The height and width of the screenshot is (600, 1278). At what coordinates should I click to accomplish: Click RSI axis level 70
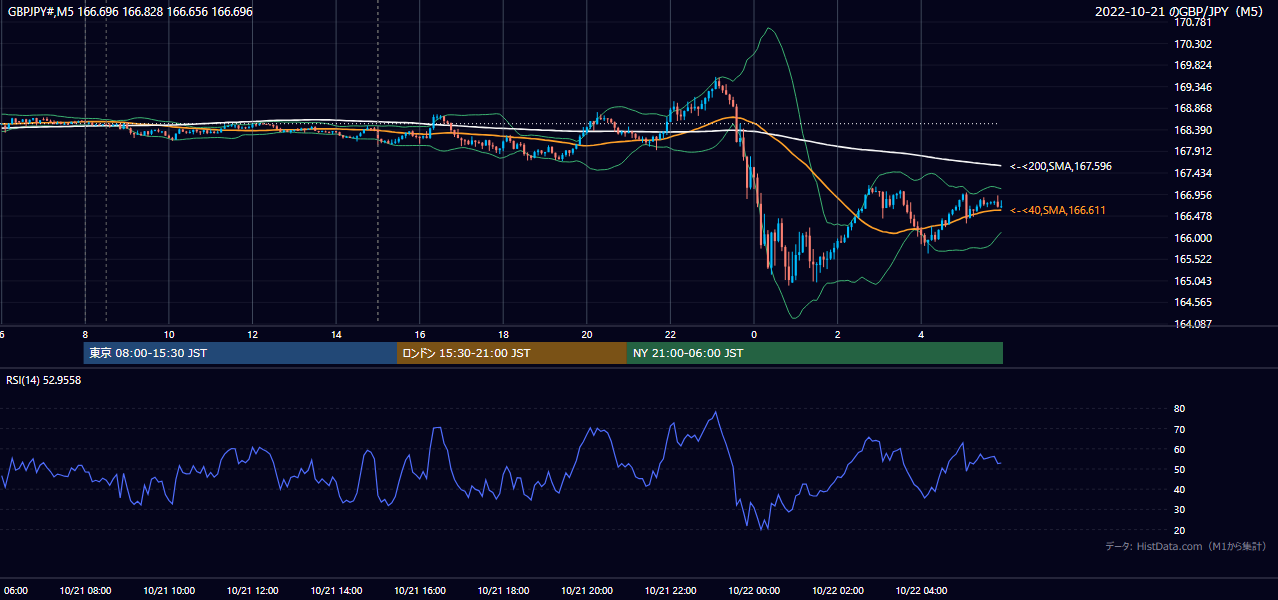click(1179, 429)
